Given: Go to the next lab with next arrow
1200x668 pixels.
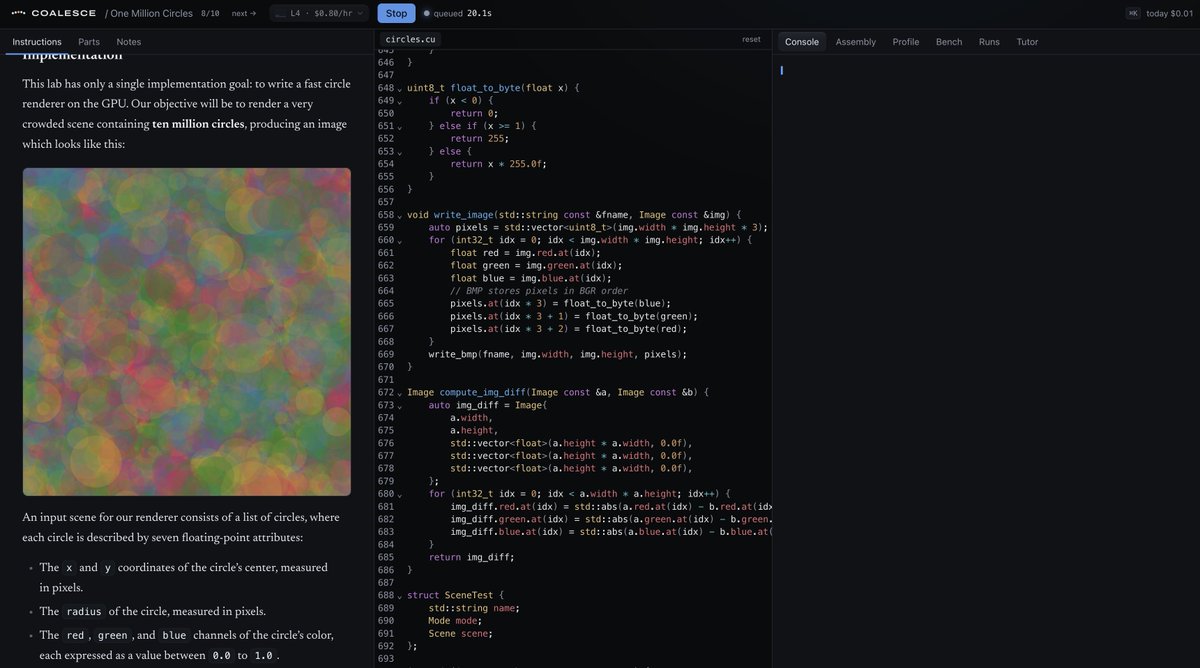Looking at the screenshot, I should (x=243, y=13).
